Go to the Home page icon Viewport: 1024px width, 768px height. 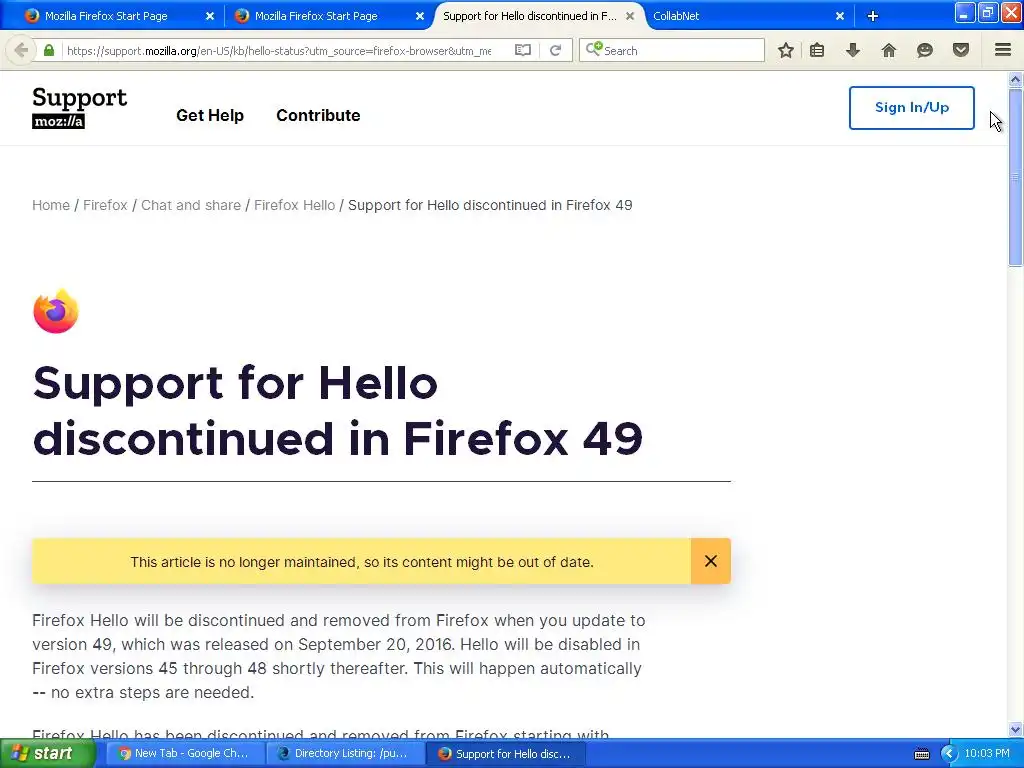(x=889, y=50)
